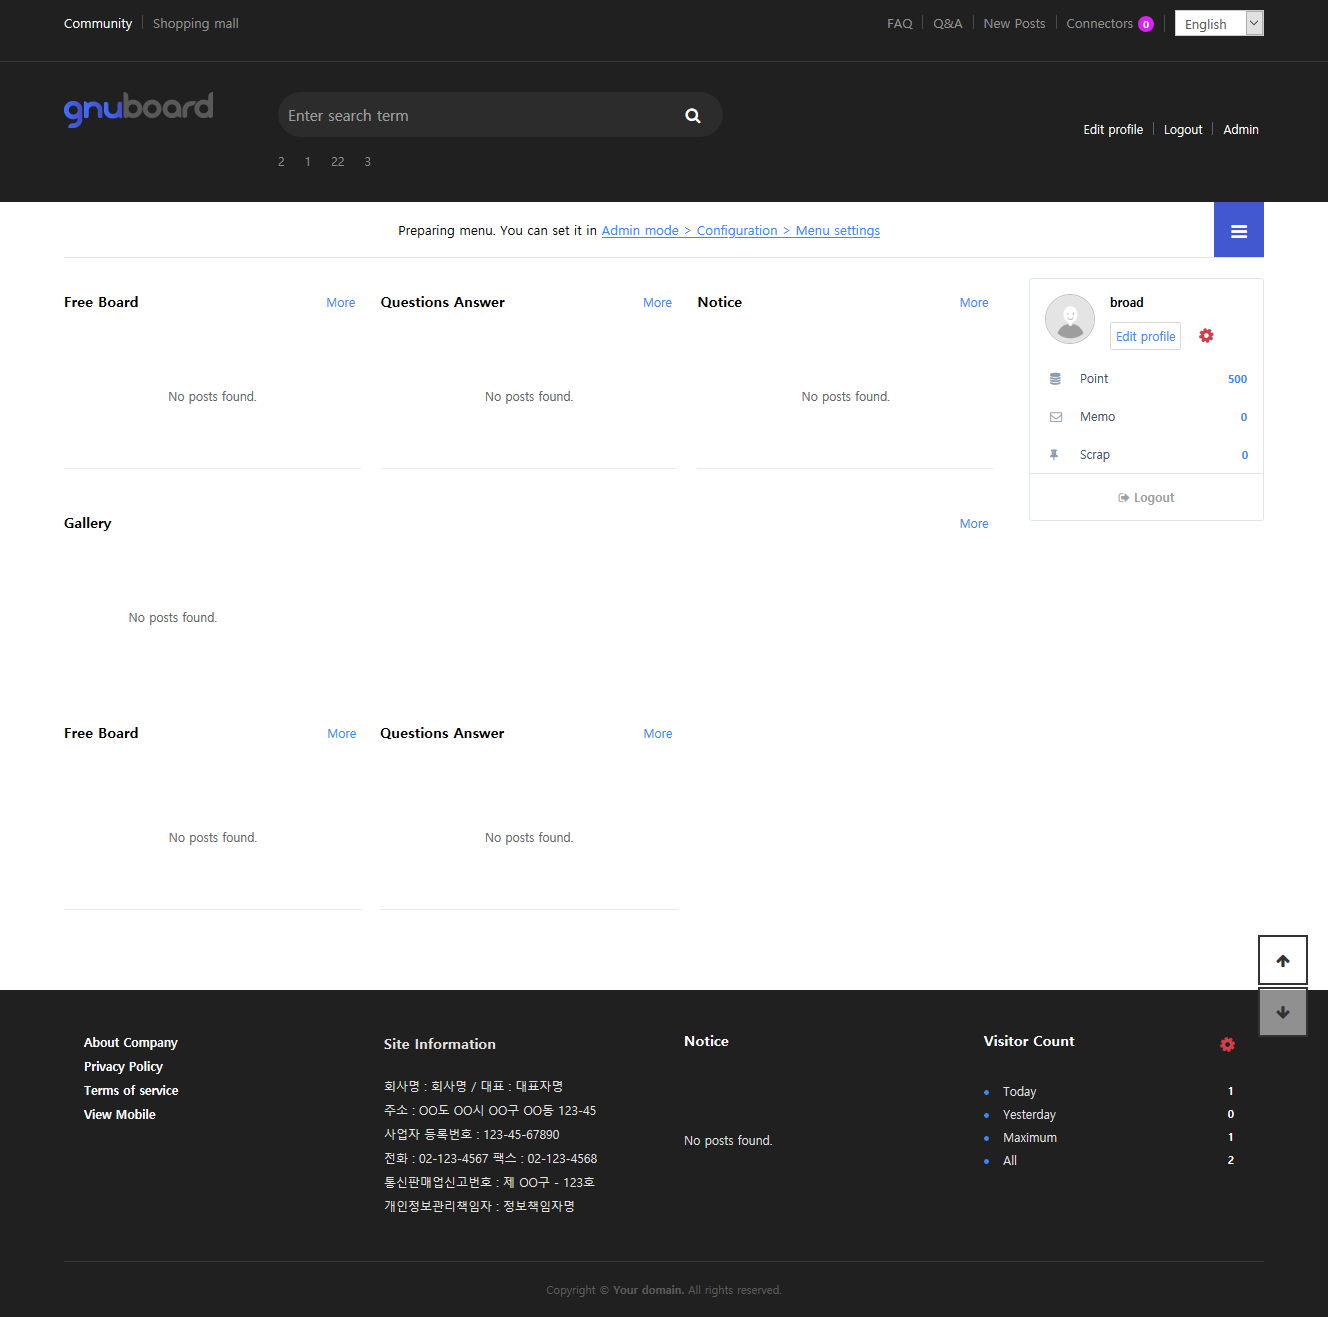Click the Edit profile button in sidebar
Image resolution: width=1328 pixels, height=1317 pixels.
click(1145, 337)
